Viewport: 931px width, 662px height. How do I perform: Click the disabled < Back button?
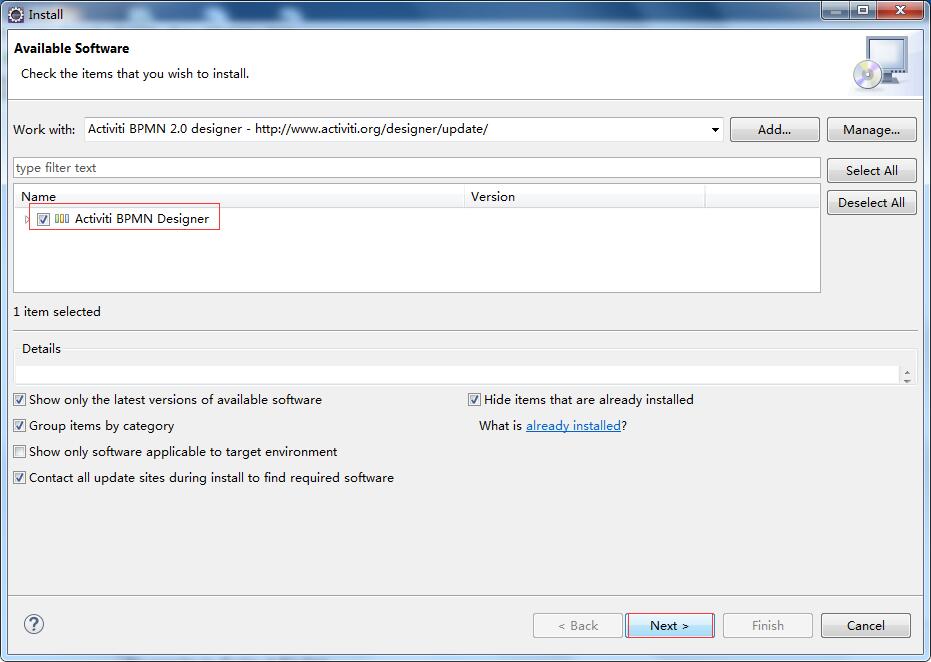(578, 625)
